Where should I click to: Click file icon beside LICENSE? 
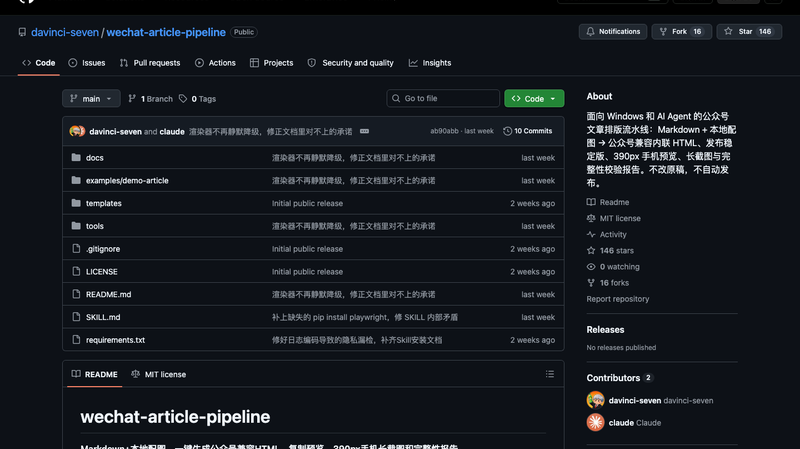coord(76,271)
